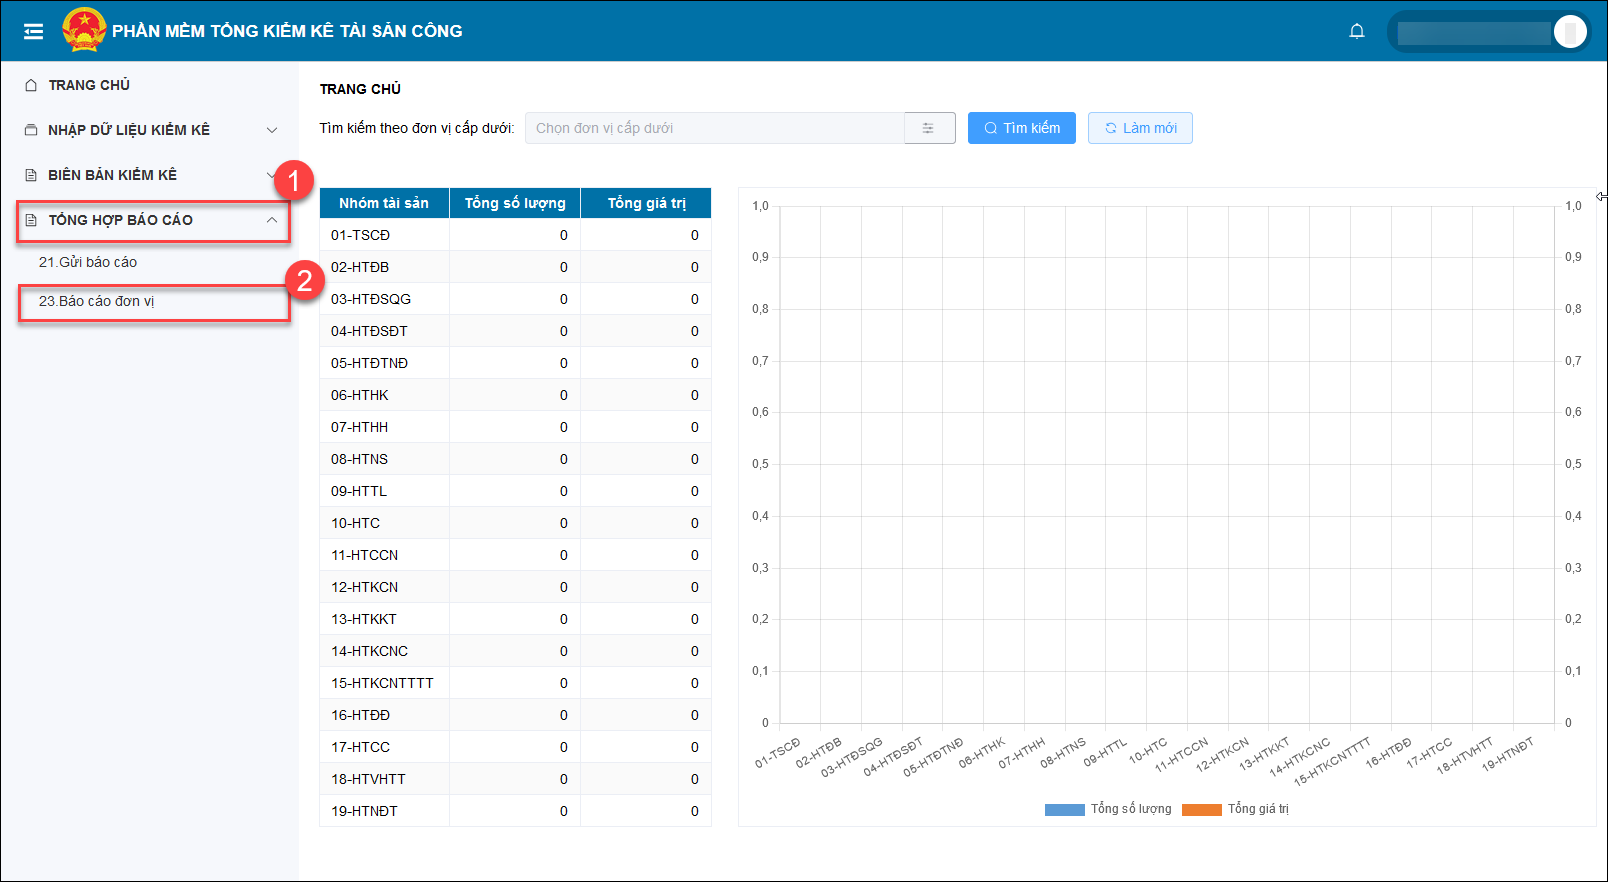Open 23.Báo cáo đơn vị menu item
This screenshot has width=1608, height=882.
[x=97, y=301]
